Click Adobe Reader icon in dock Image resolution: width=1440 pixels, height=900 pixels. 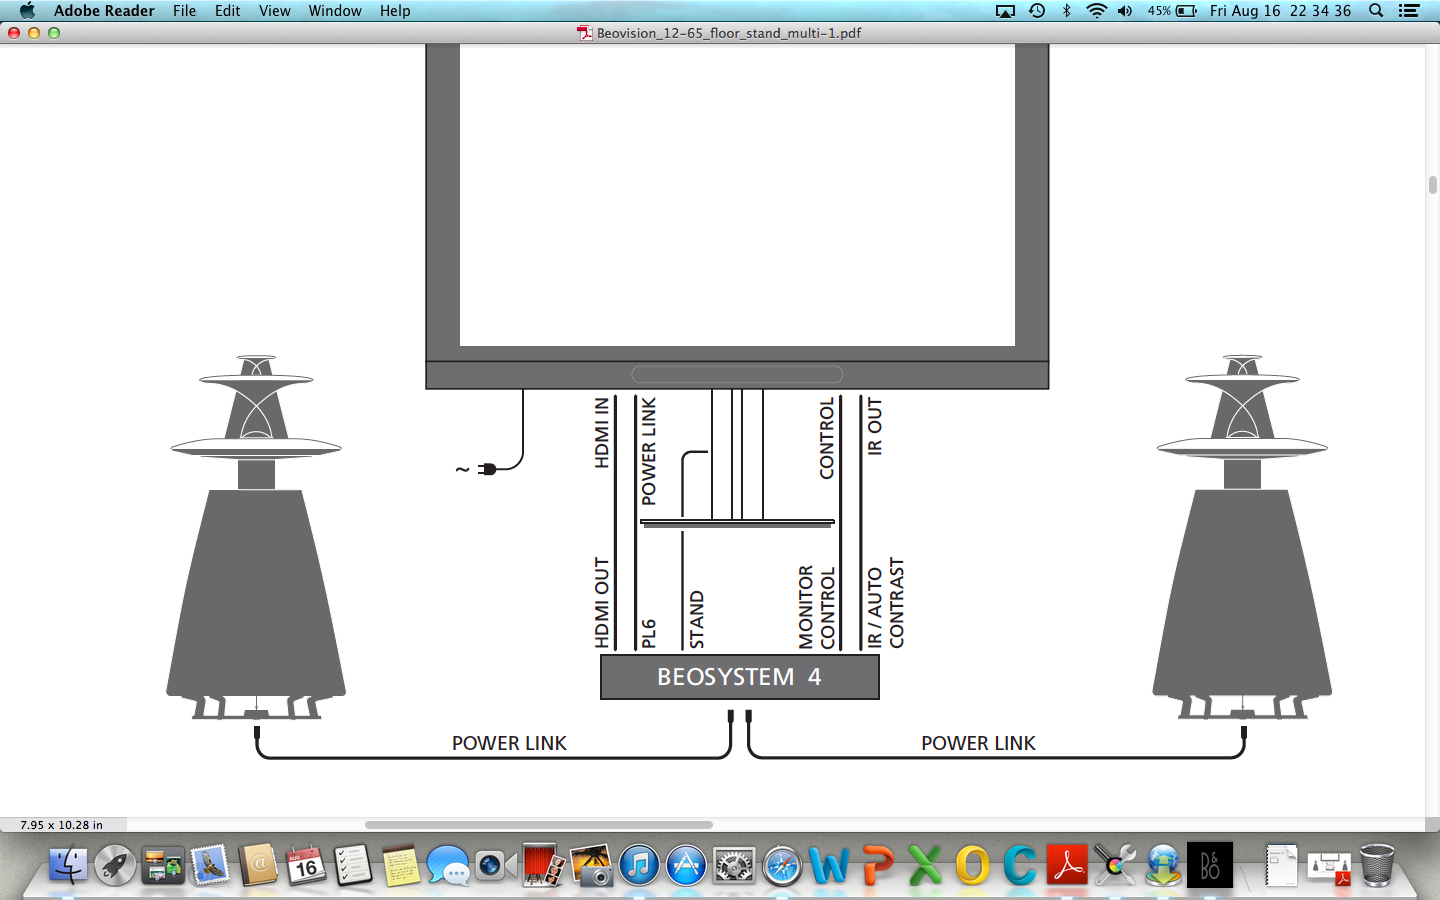[x=1067, y=865]
